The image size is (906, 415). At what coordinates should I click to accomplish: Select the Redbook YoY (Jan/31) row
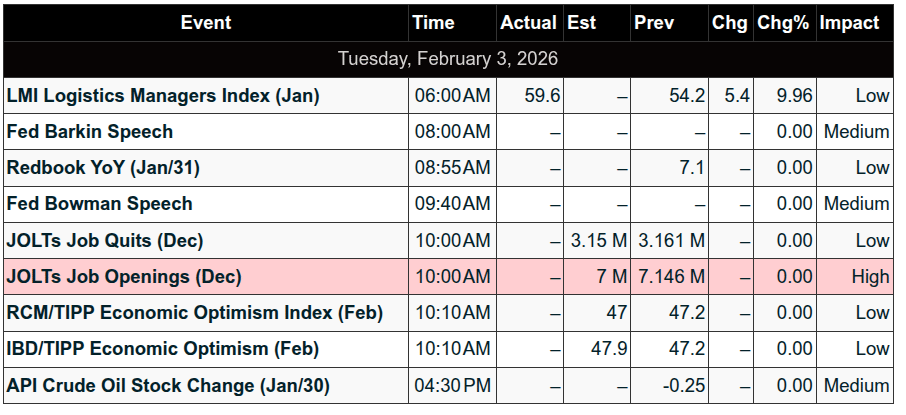coord(103,168)
